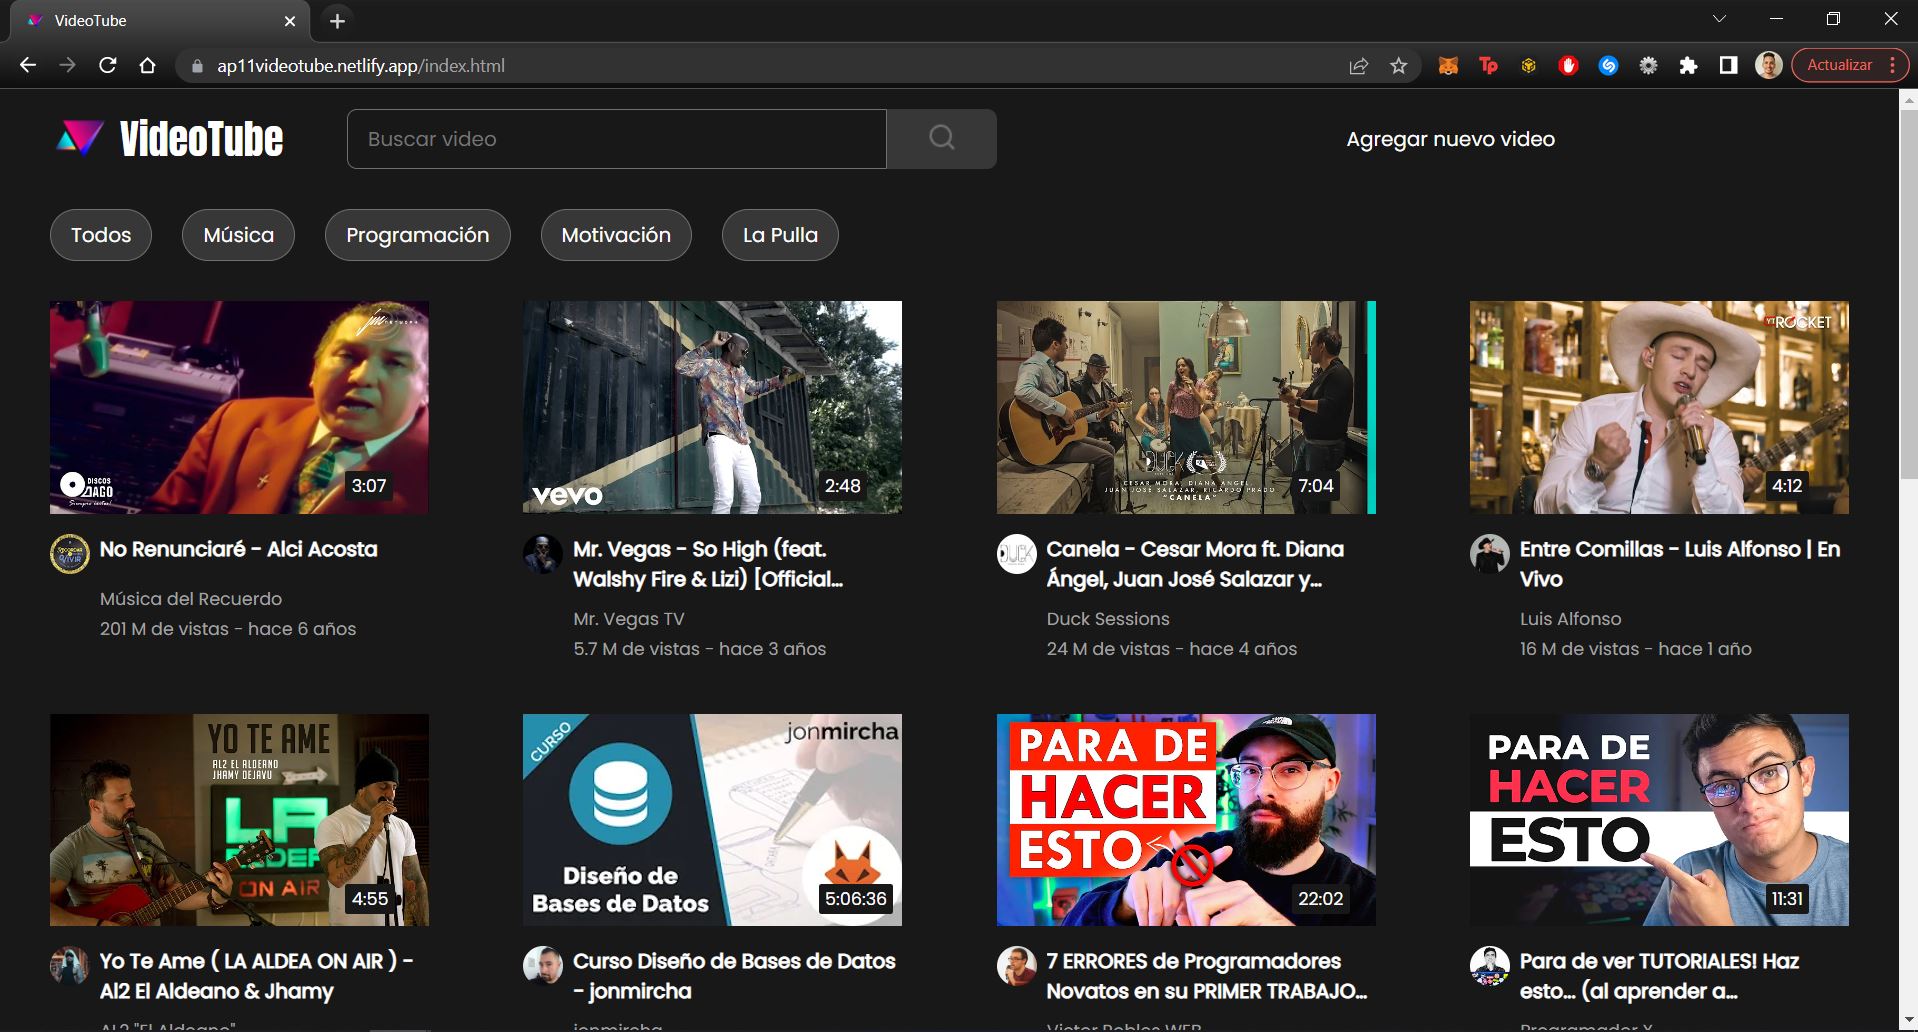Click Luis Alfonso channel avatar
The height and width of the screenshot is (1032, 1918).
click(x=1490, y=554)
